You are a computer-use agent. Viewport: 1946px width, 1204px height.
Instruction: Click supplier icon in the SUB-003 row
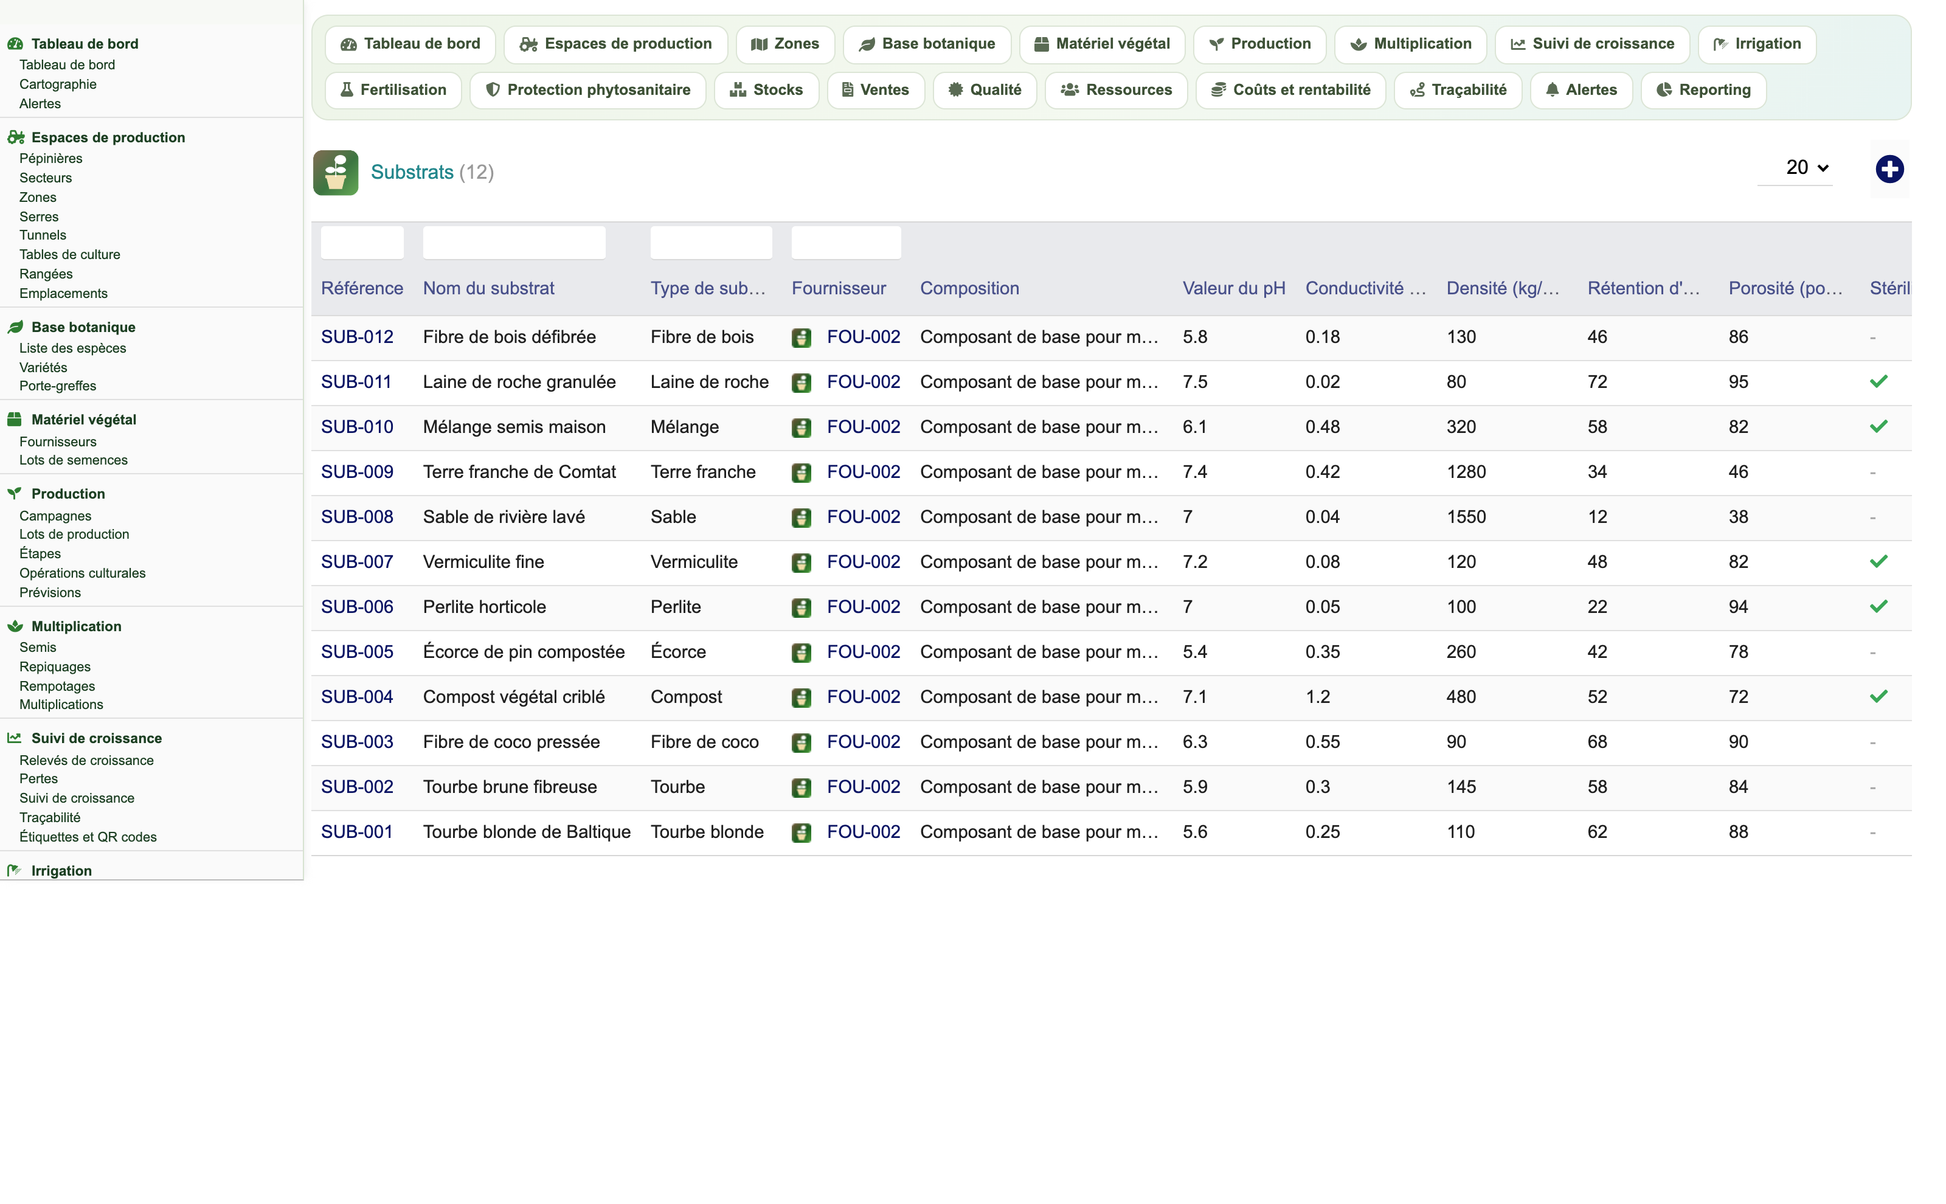click(x=801, y=743)
